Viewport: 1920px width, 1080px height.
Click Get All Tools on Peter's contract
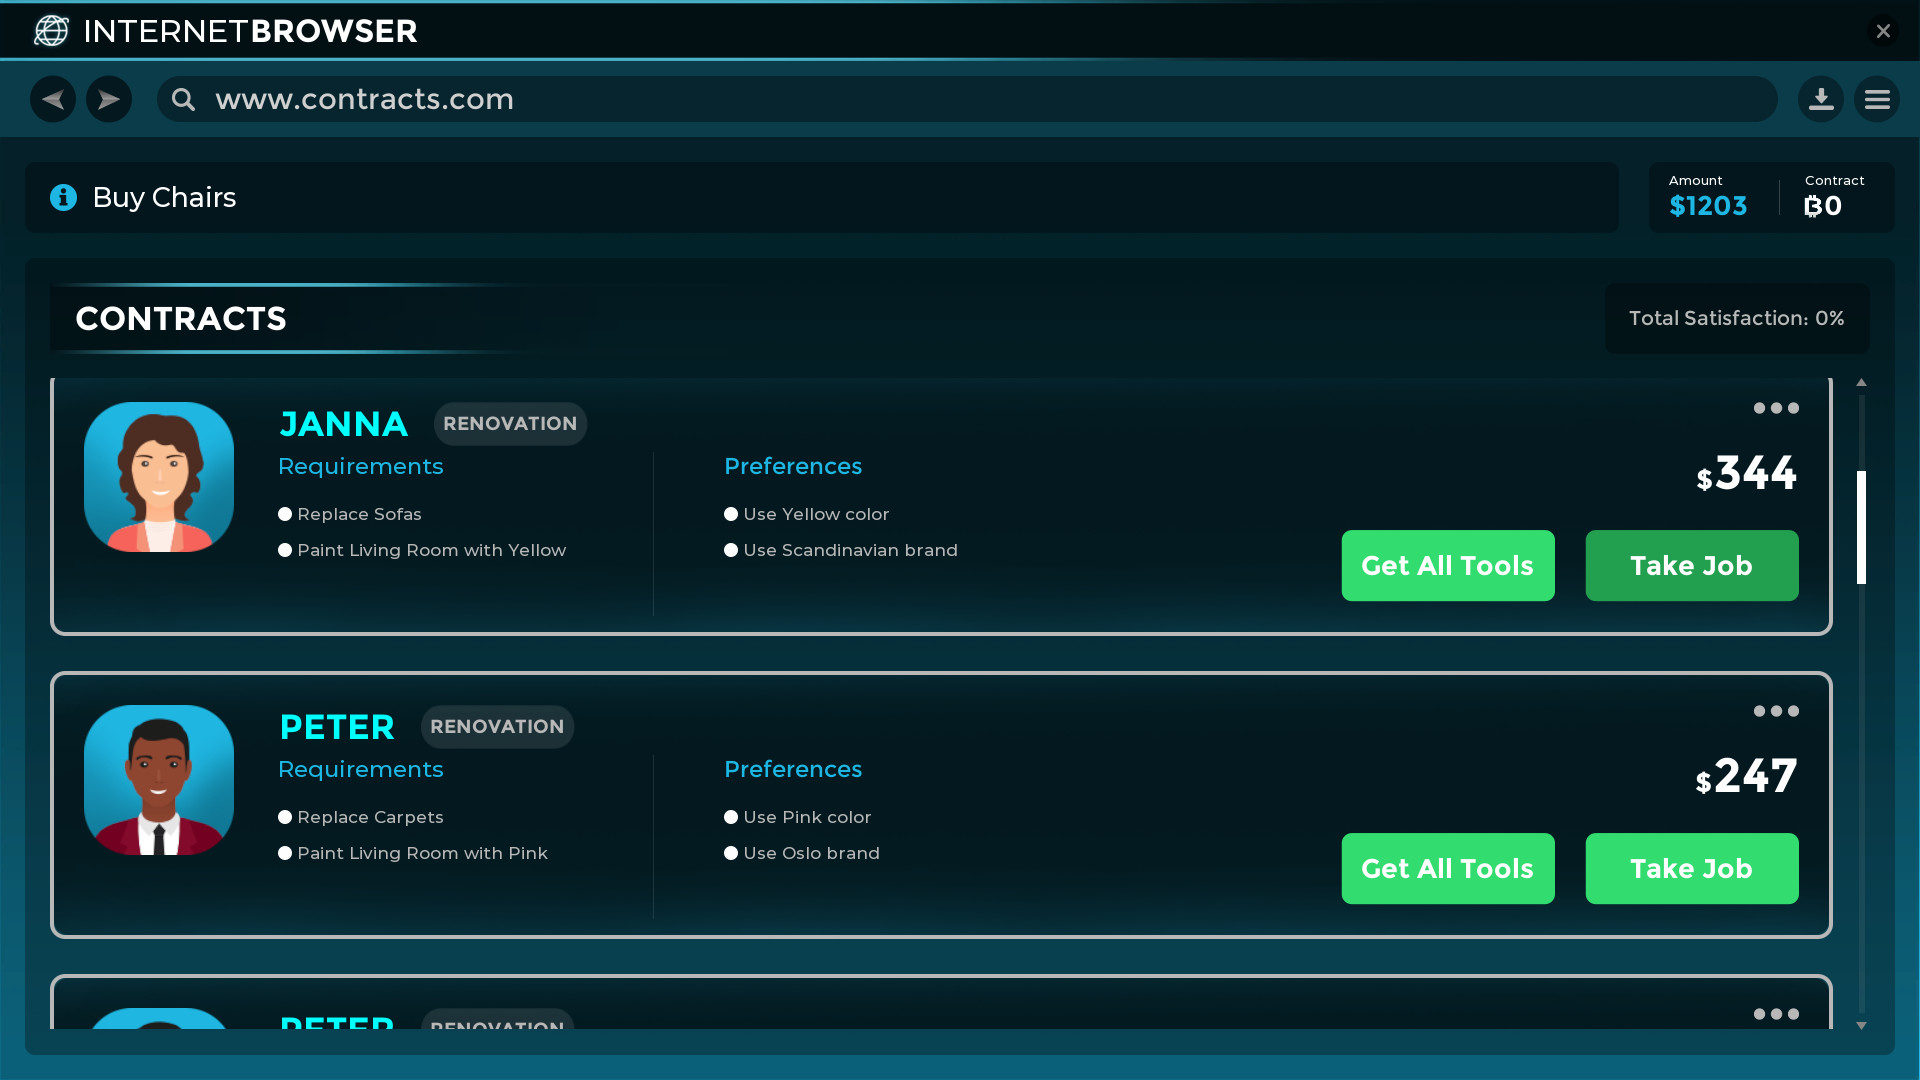[x=1447, y=868]
